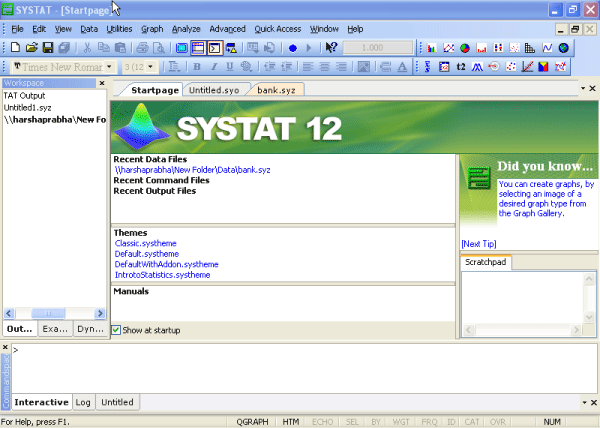
Task: Open a file using the folder icon
Action: (x=31, y=48)
